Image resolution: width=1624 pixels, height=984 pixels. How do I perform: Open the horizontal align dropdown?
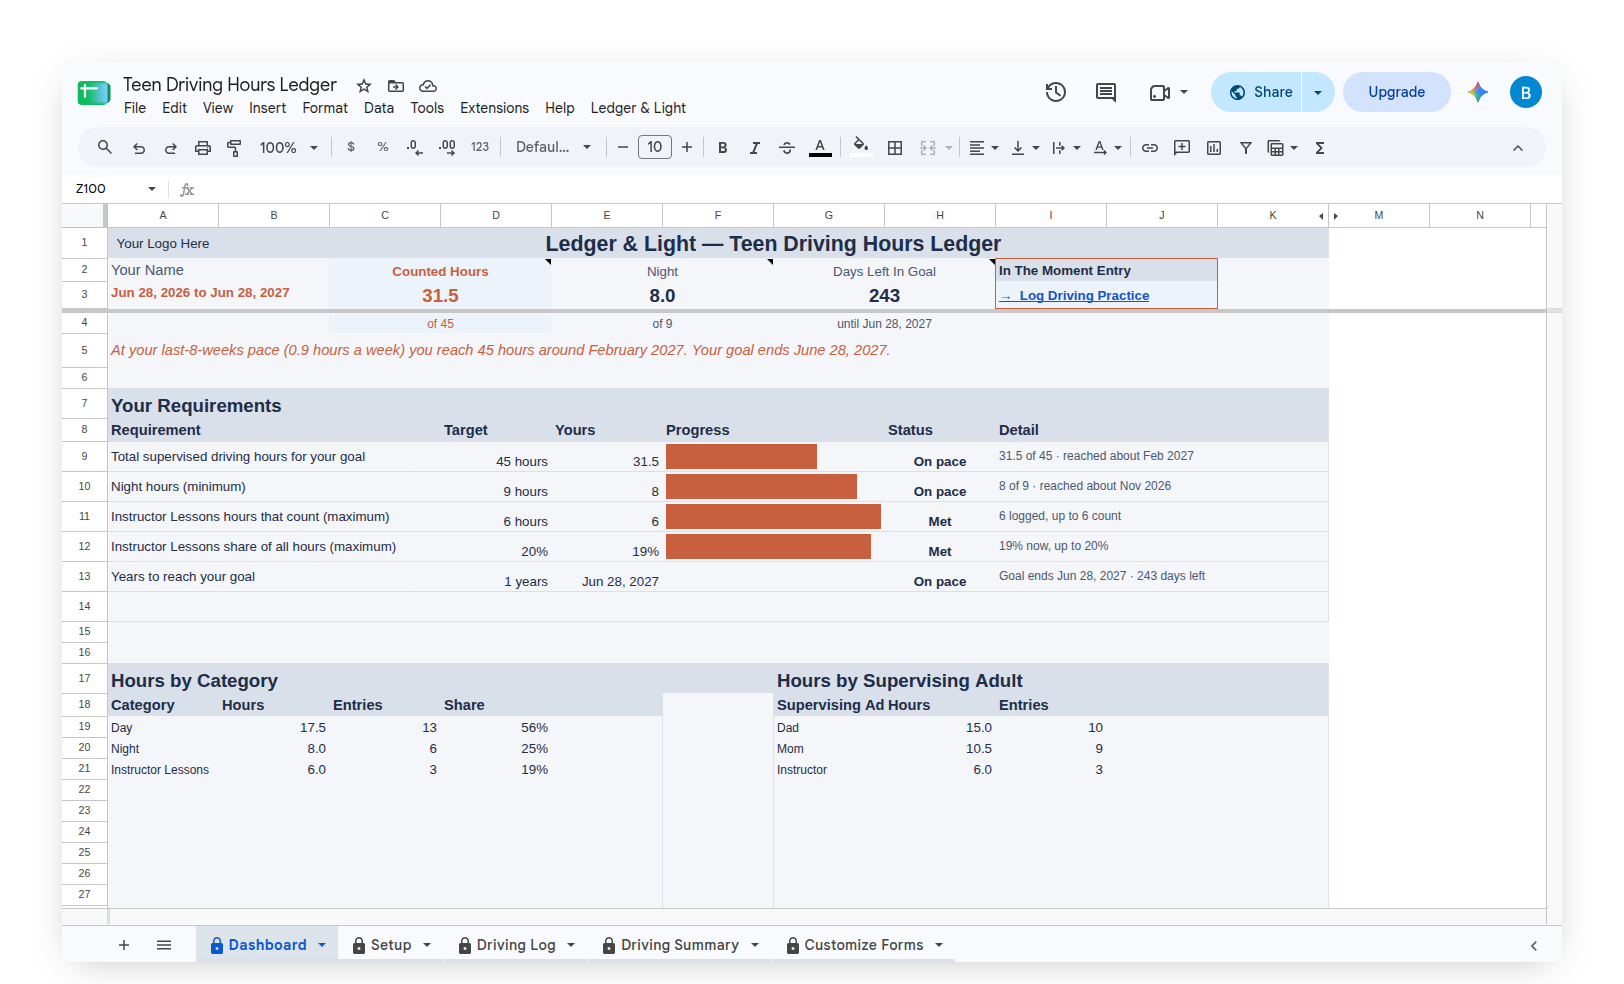[x=984, y=148]
